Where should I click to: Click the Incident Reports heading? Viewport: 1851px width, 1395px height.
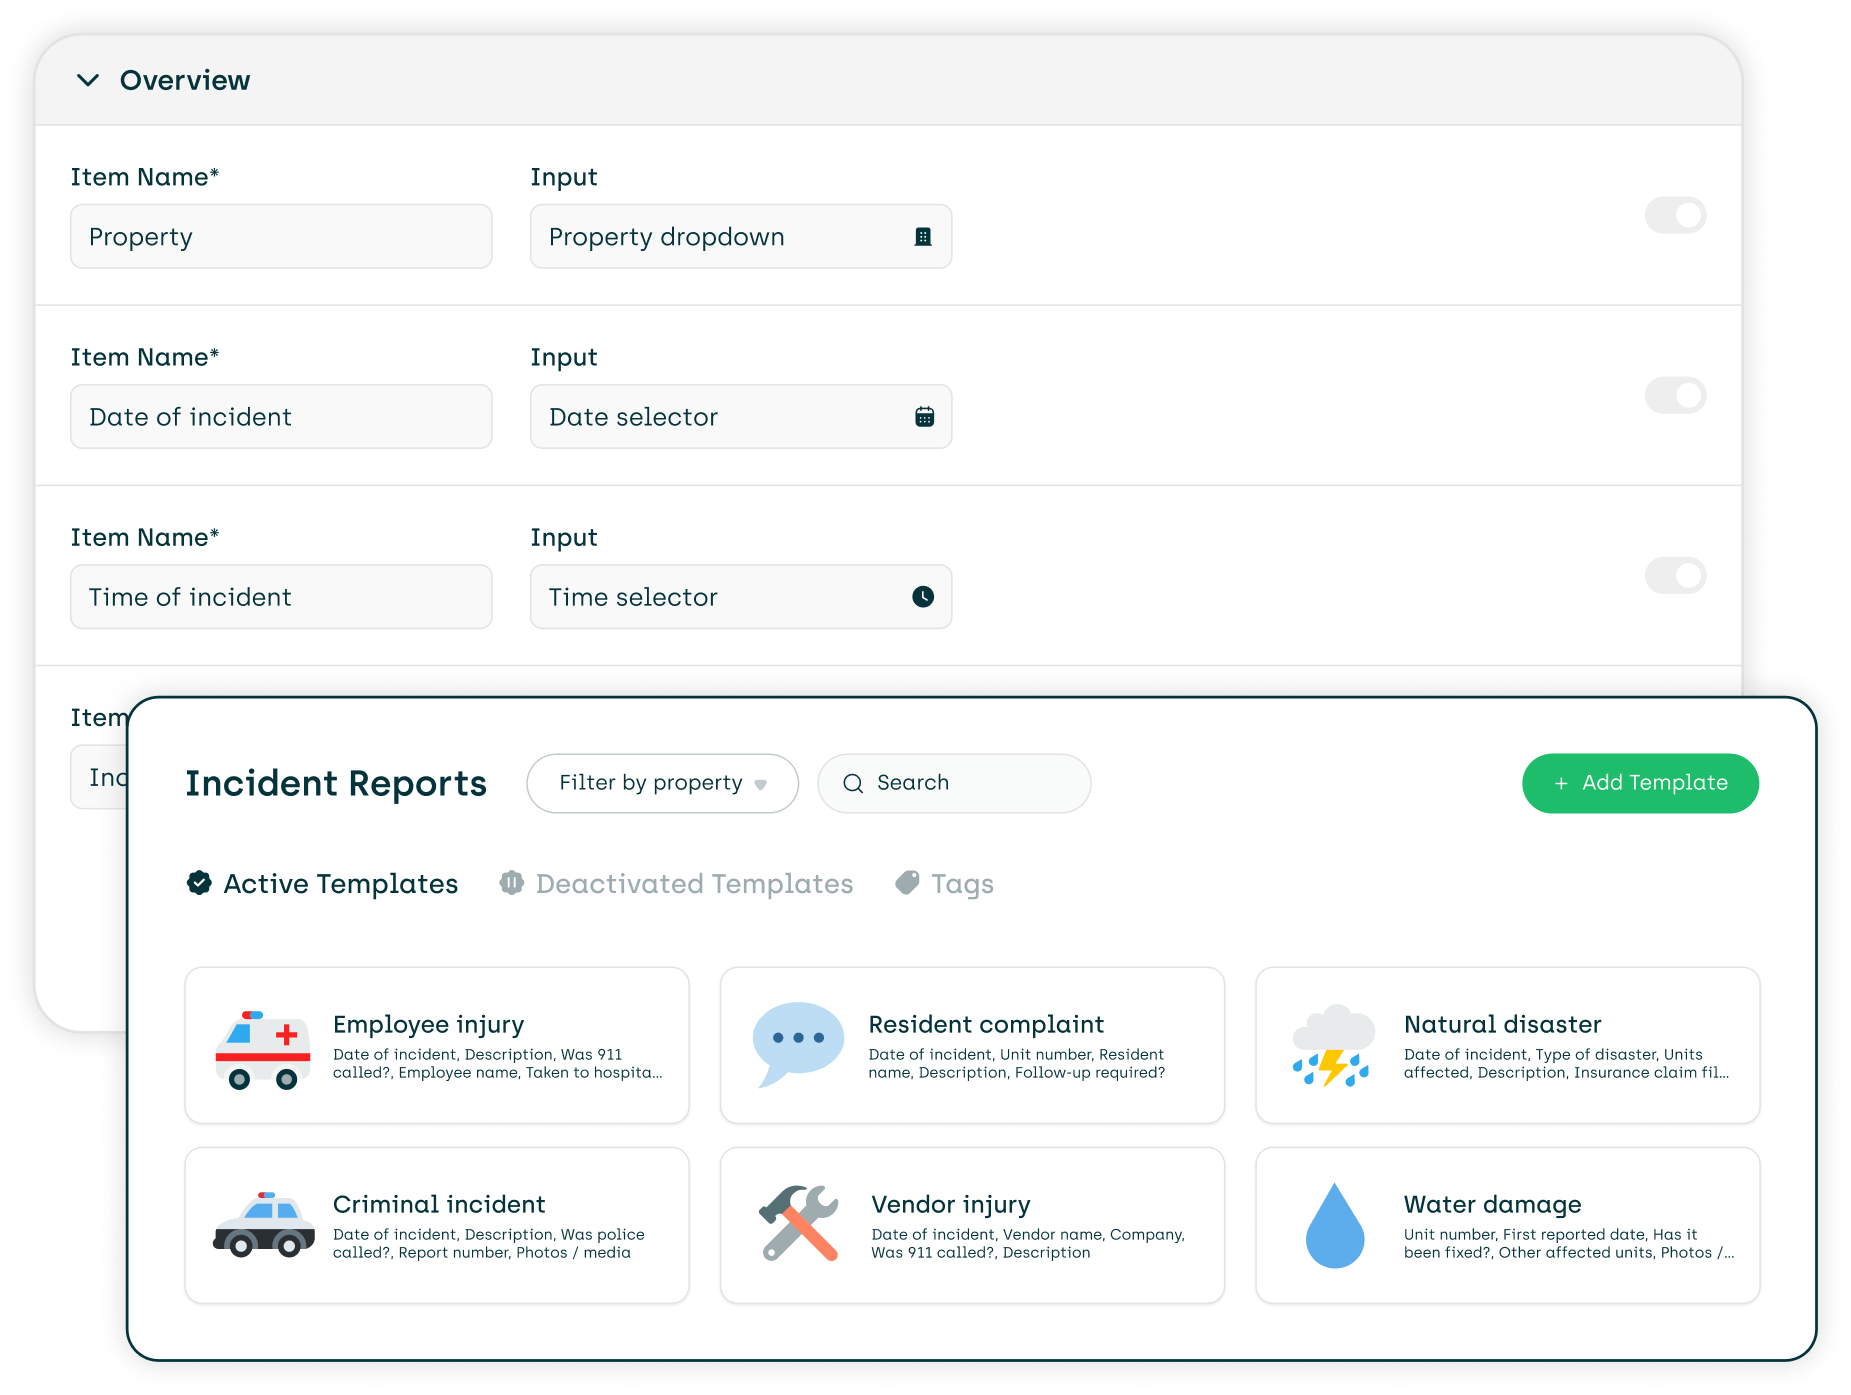pos(336,783)
